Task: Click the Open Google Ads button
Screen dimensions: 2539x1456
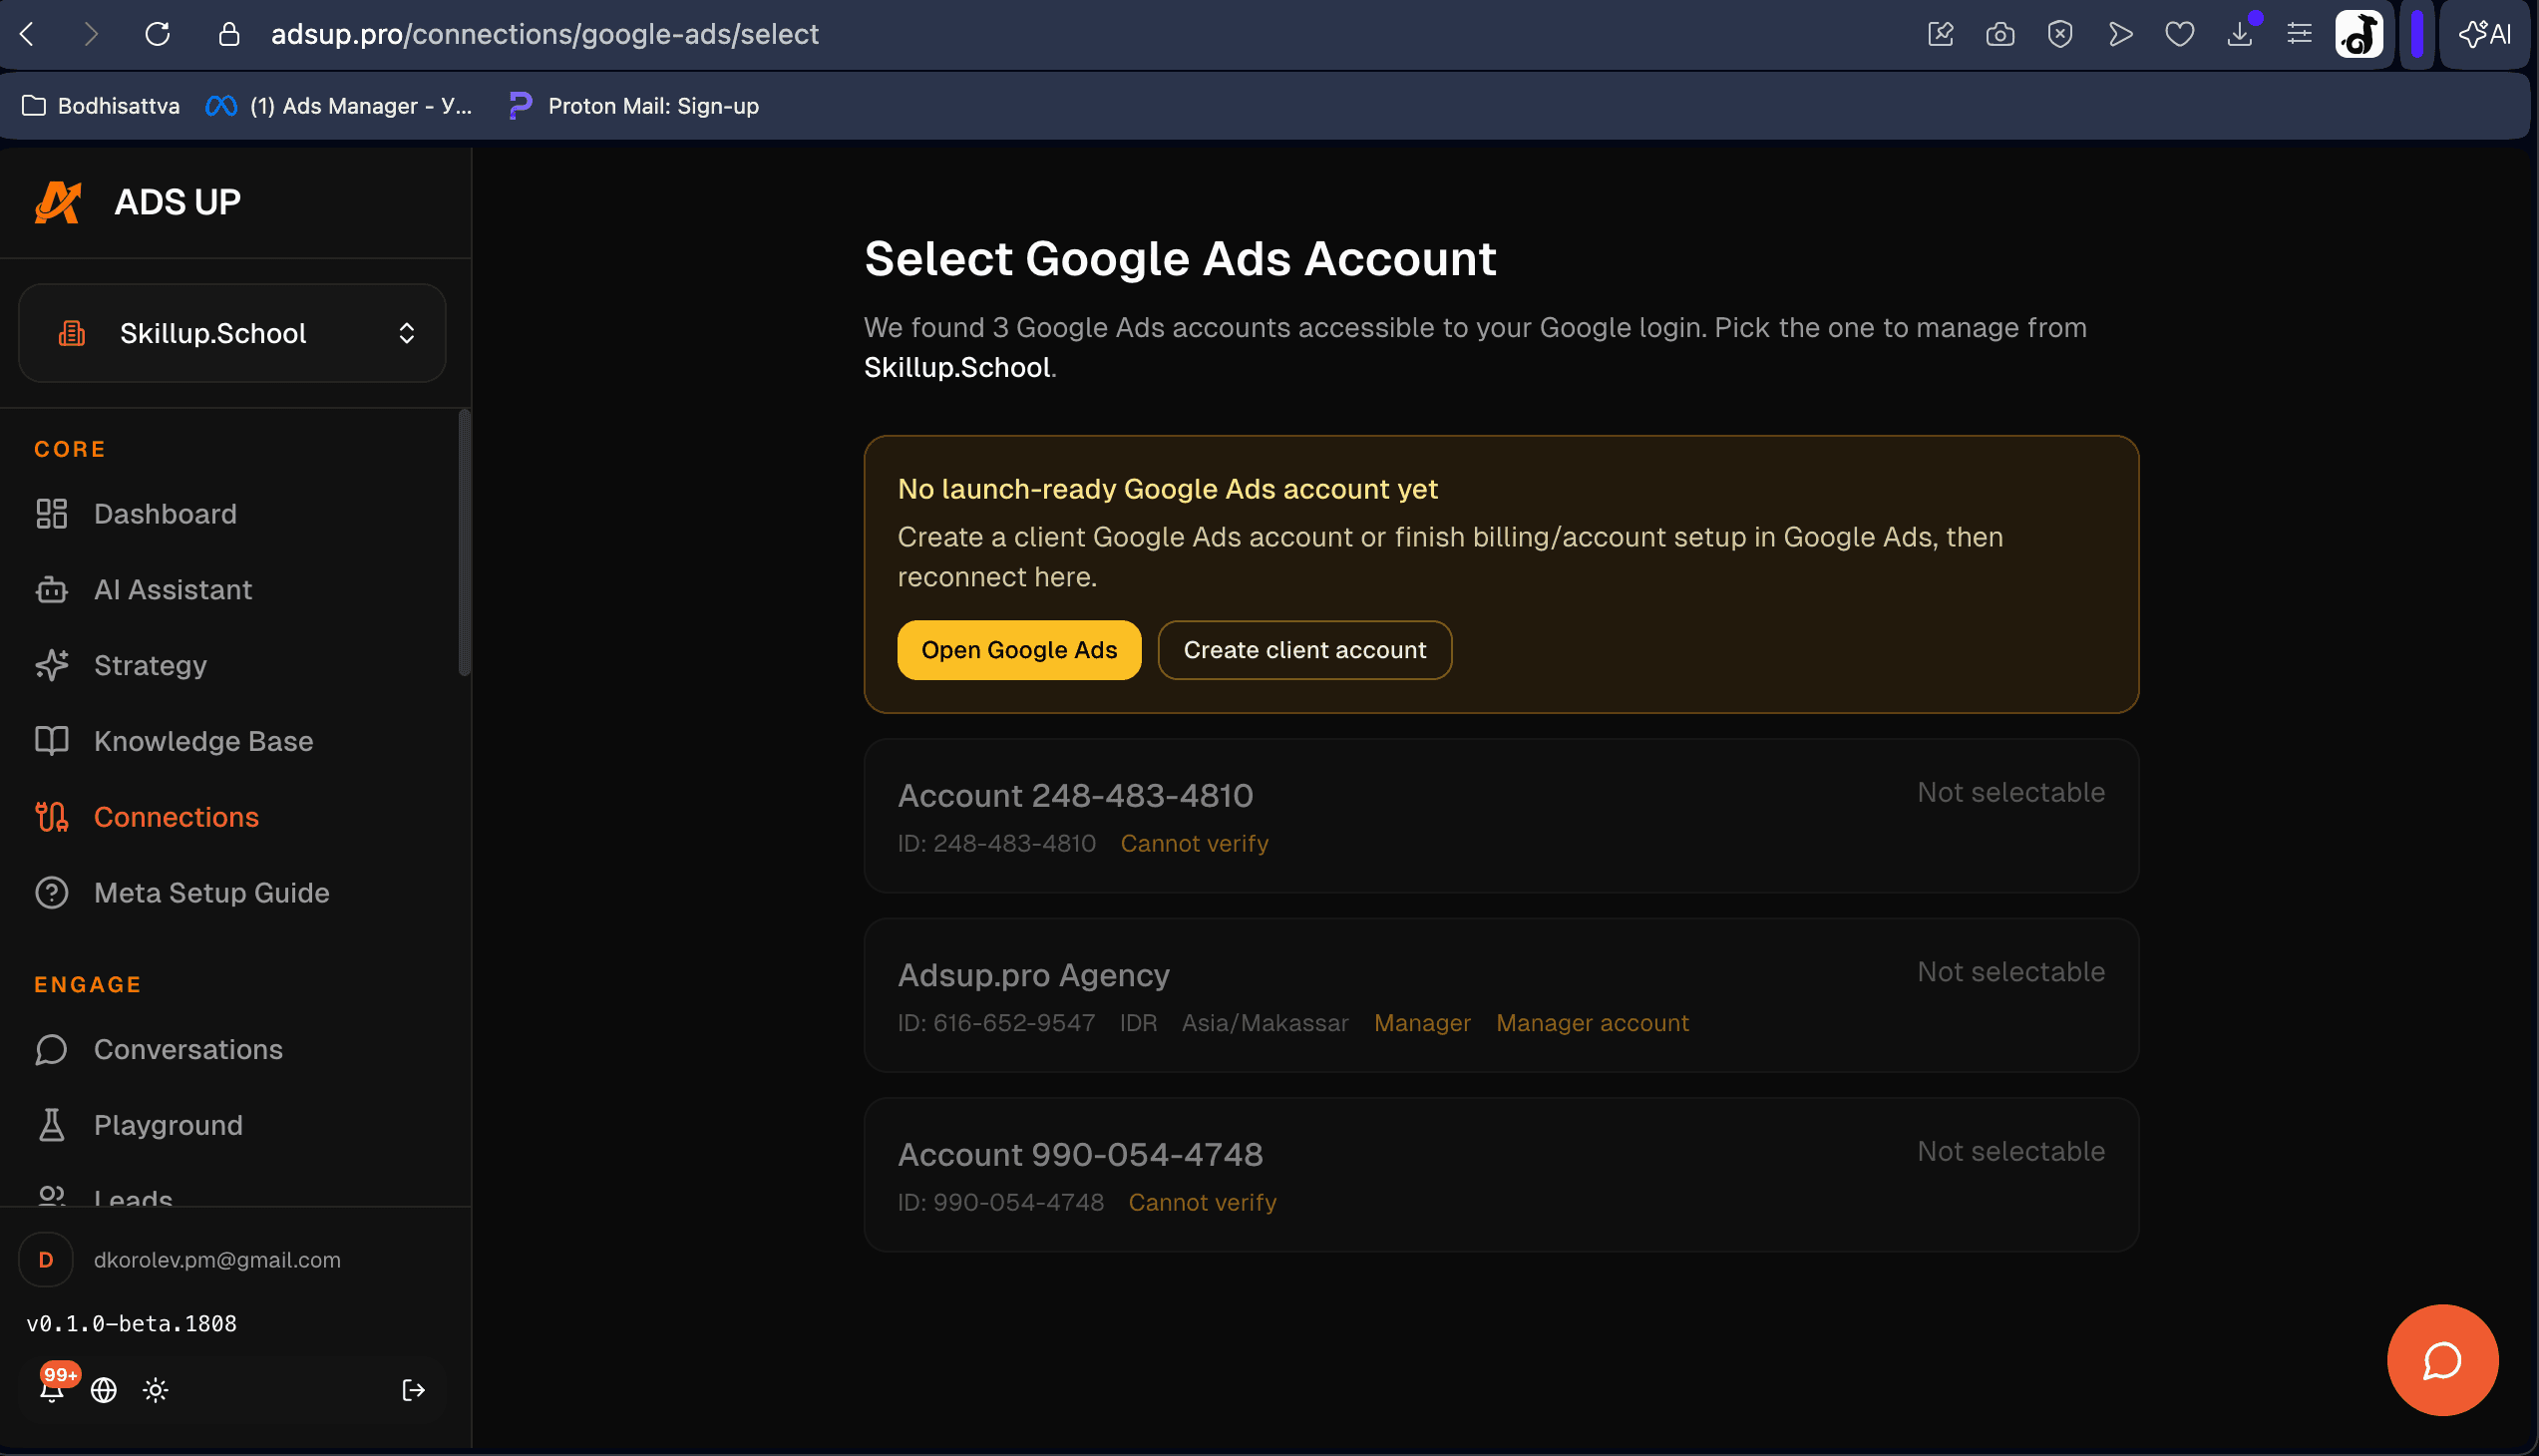Action: [x=1019, y=650]
